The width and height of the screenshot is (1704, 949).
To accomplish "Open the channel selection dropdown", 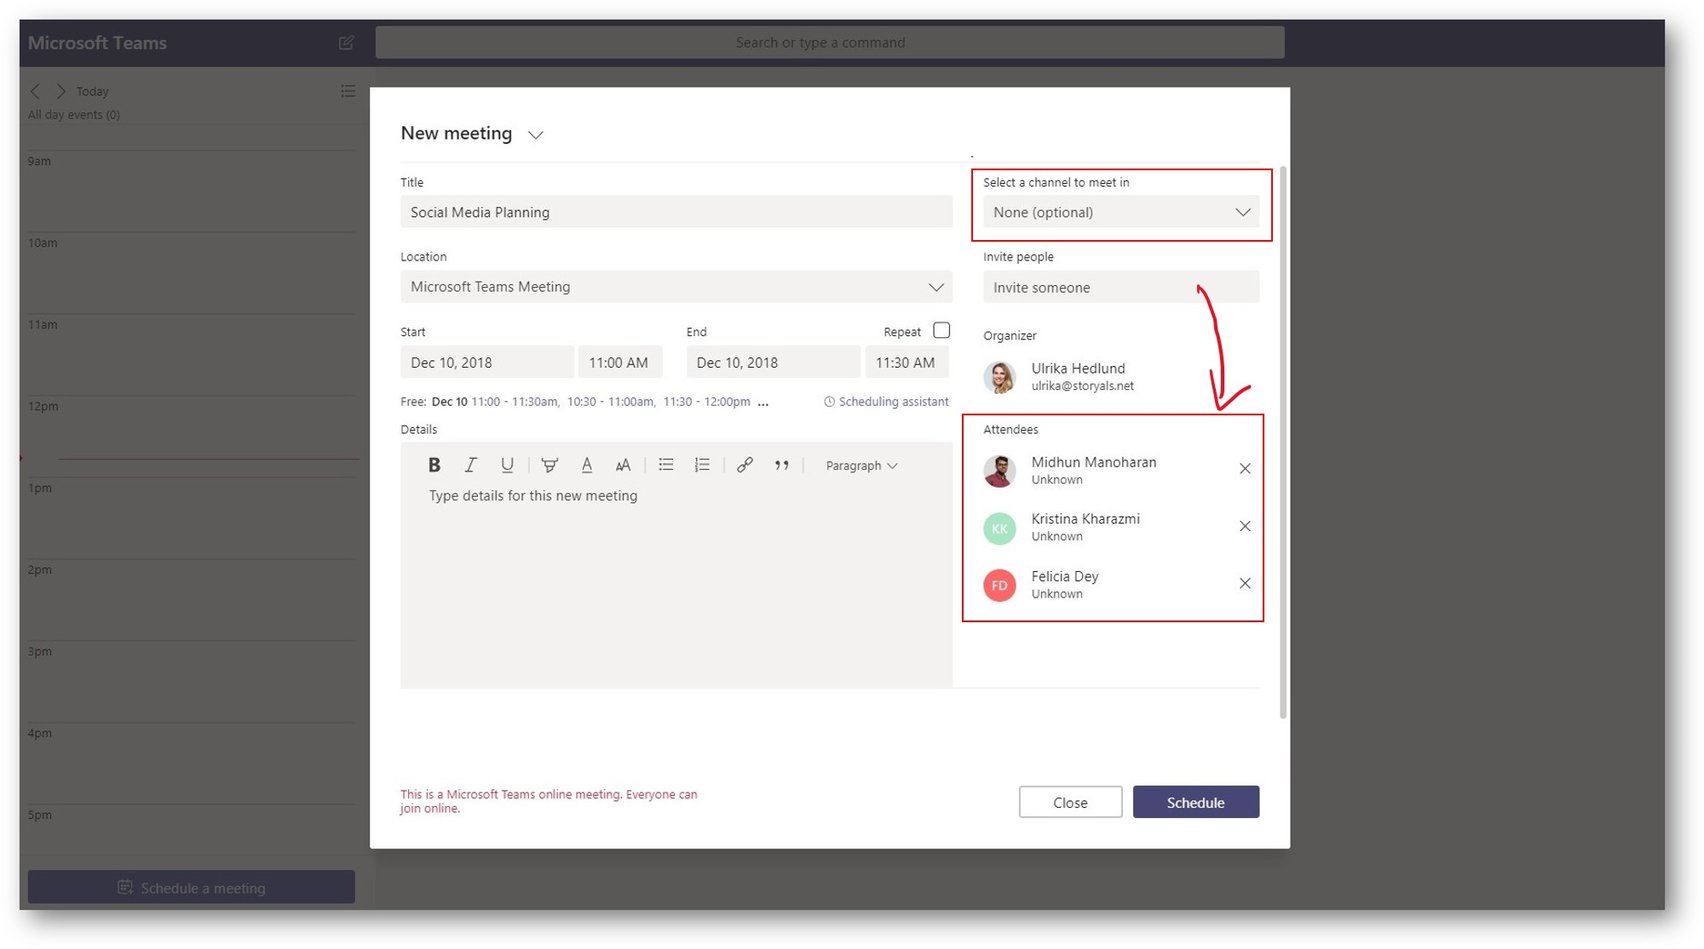I will (1121, 212).
